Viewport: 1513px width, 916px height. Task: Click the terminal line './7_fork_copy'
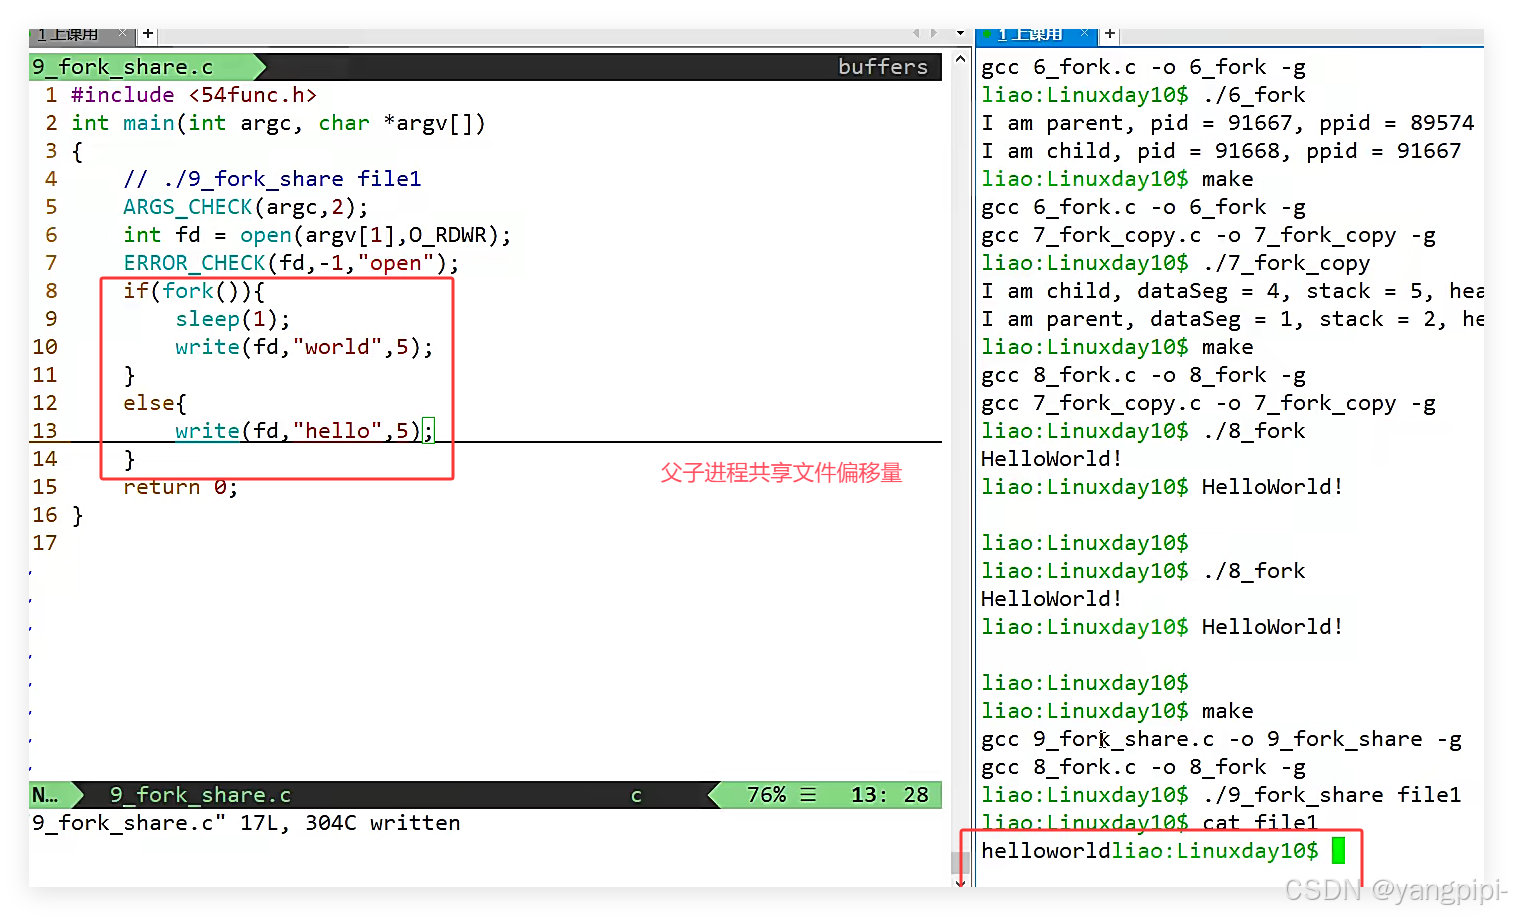tap(1176, 263)
